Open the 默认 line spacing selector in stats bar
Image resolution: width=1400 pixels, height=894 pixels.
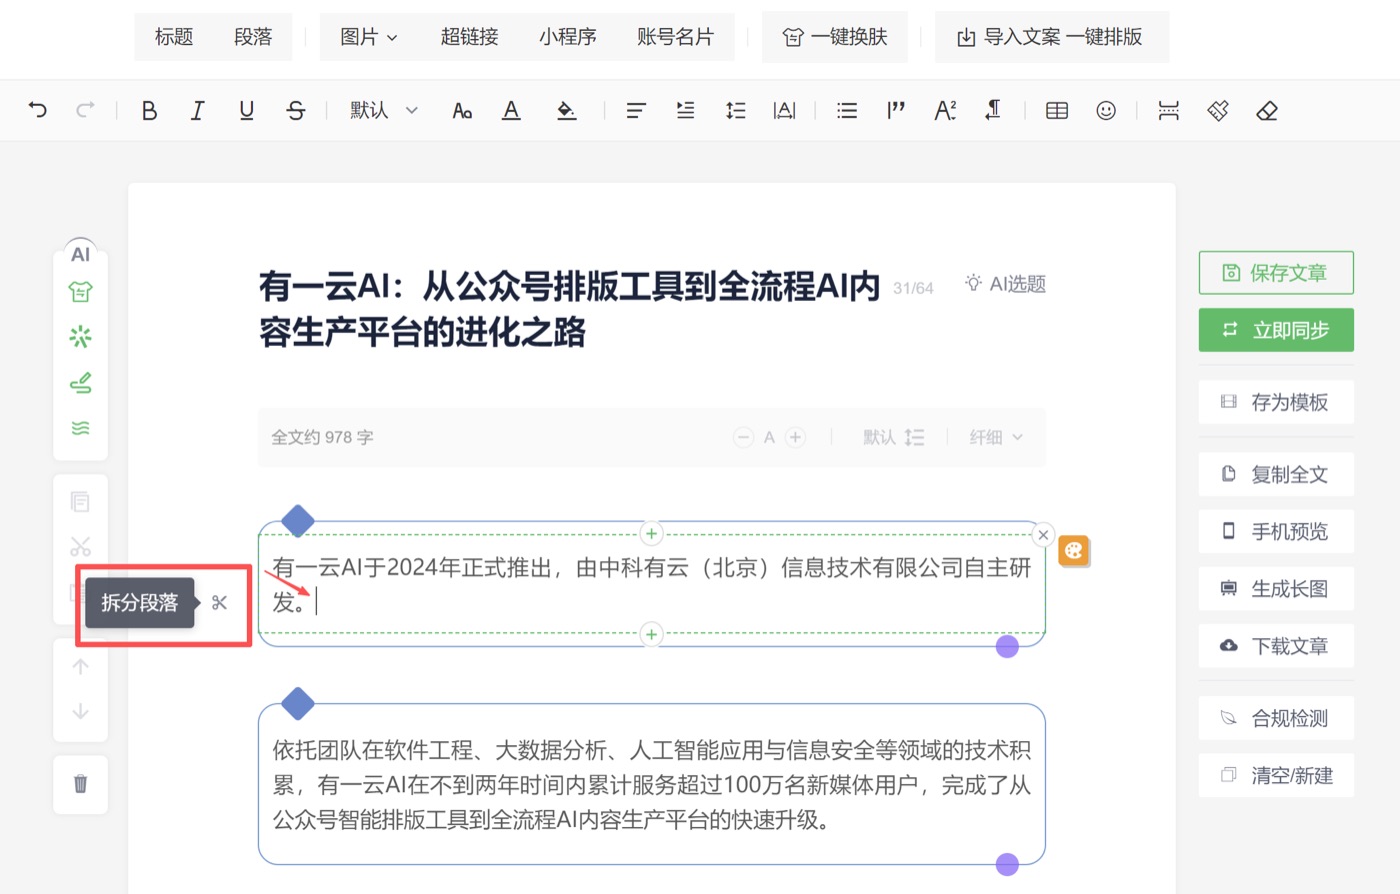coord(893,437)
